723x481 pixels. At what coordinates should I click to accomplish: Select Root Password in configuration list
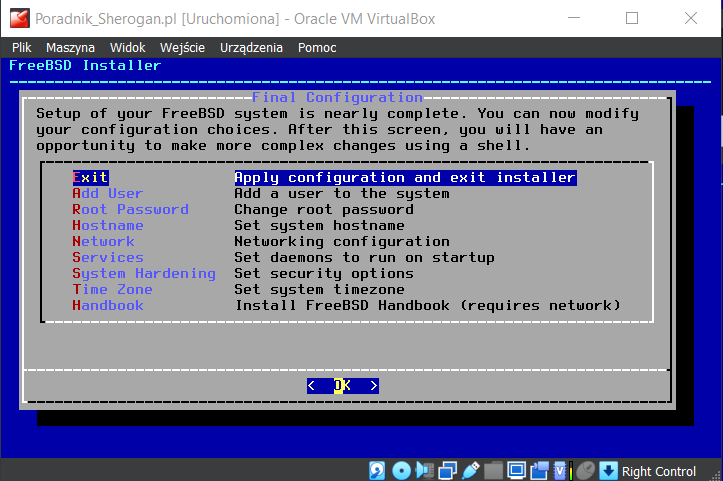(130, 209)
